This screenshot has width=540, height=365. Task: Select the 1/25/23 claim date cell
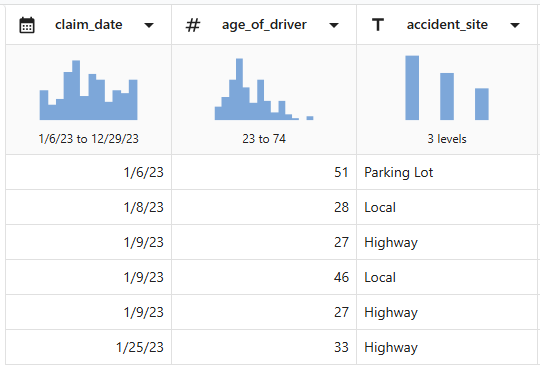coord(89,347)
